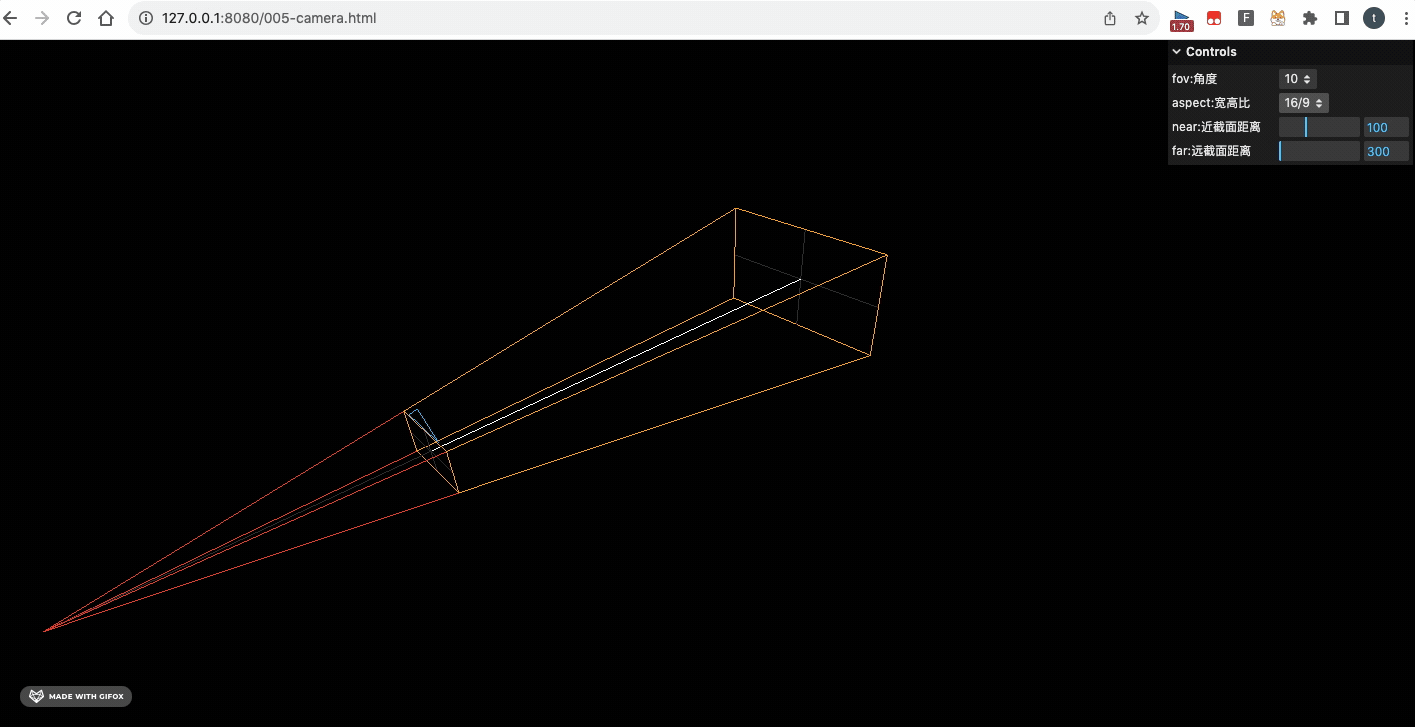1415x727 pixels.
Task: Click the near:近截面距离 label
Action: [x=1216, y=127]
